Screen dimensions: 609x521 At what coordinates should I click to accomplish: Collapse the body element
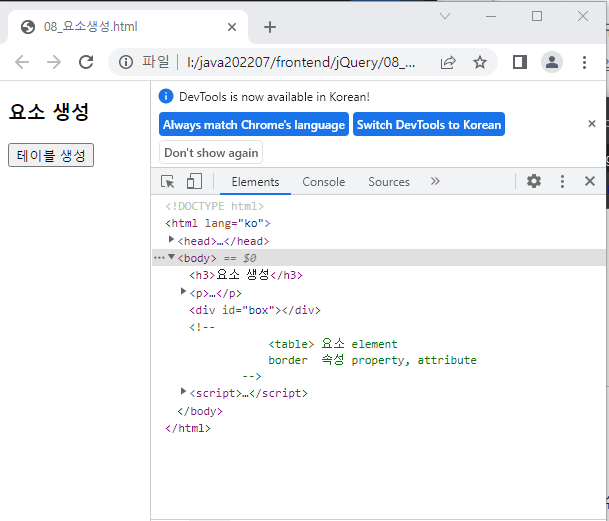pos(171,257)
